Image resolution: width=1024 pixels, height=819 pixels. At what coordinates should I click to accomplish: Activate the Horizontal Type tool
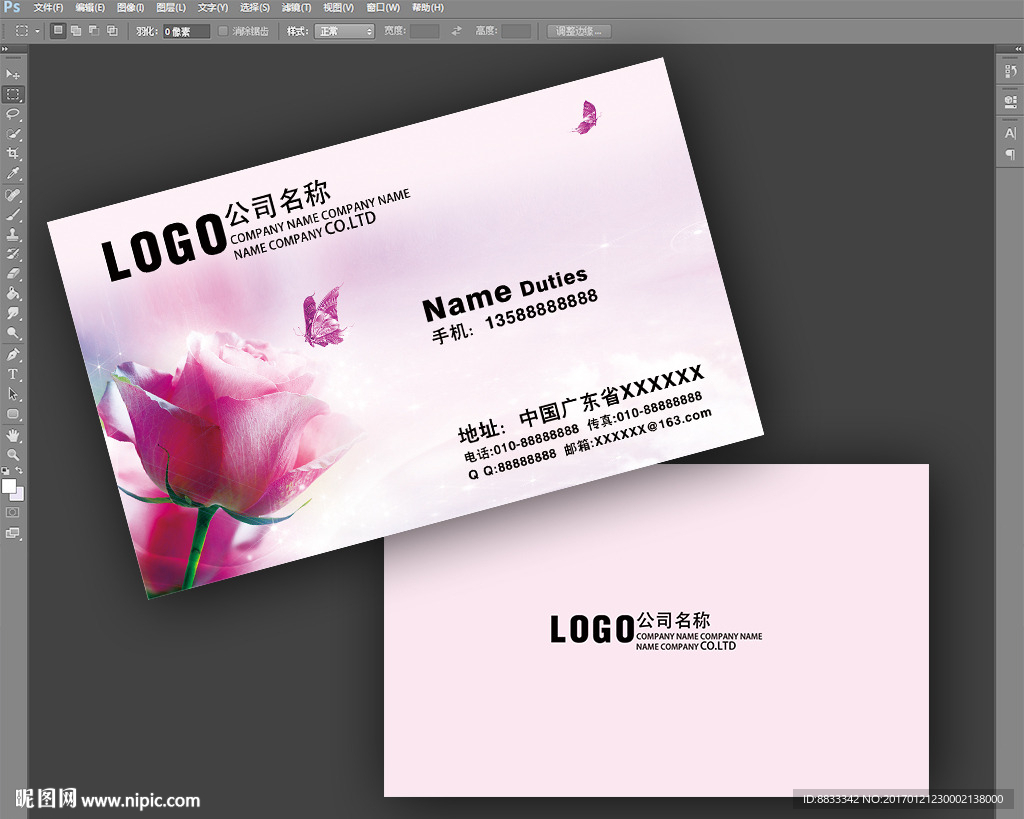coord(13,374)
